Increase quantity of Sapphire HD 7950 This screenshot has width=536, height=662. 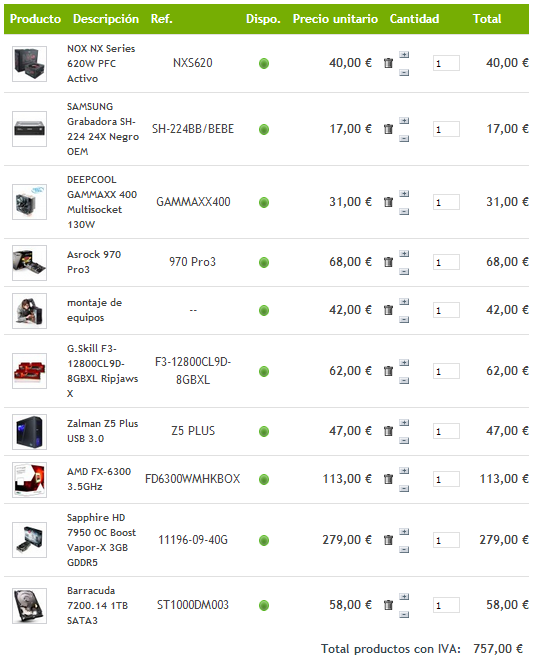click(x=404, y=532)
